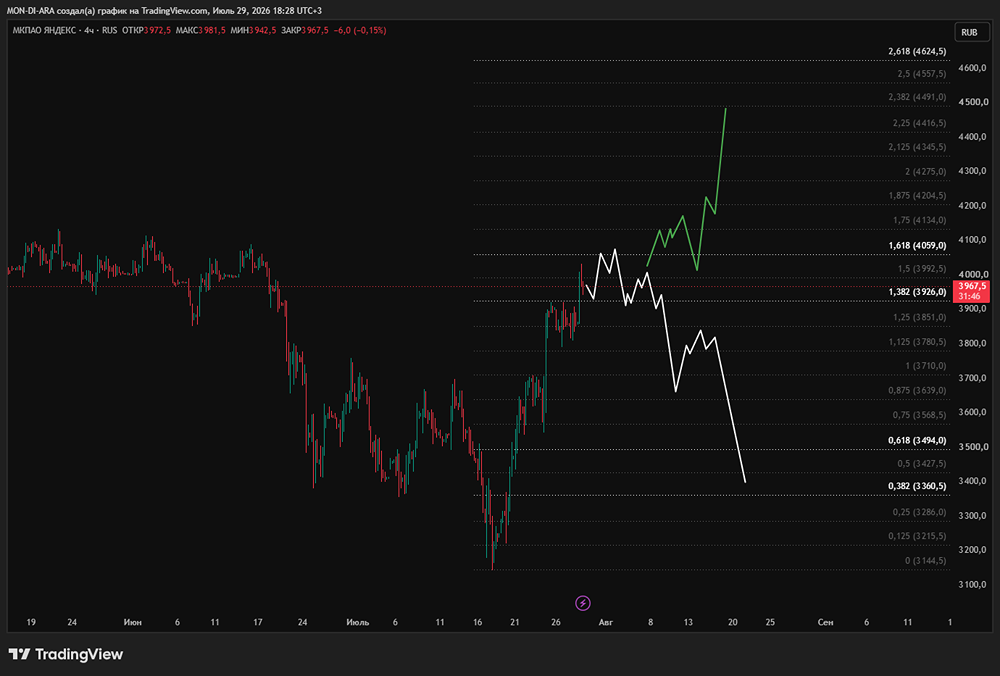This screenshot has height=676, width=1000.
Task: Click the МКПАО ЯНДЕКС symbol title
Action: tap(44, 30)
